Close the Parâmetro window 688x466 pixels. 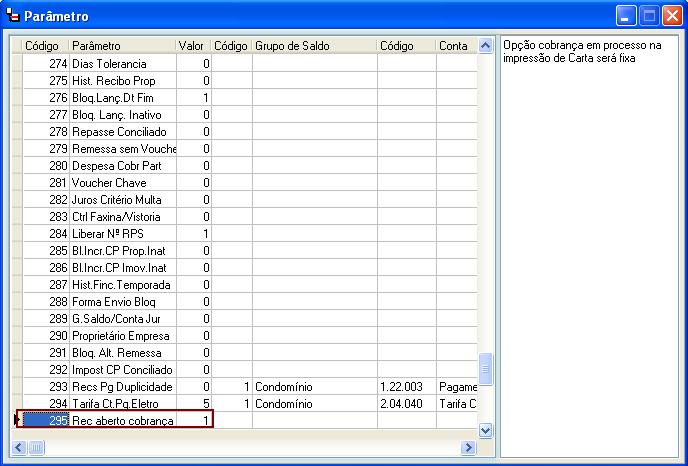671,16
